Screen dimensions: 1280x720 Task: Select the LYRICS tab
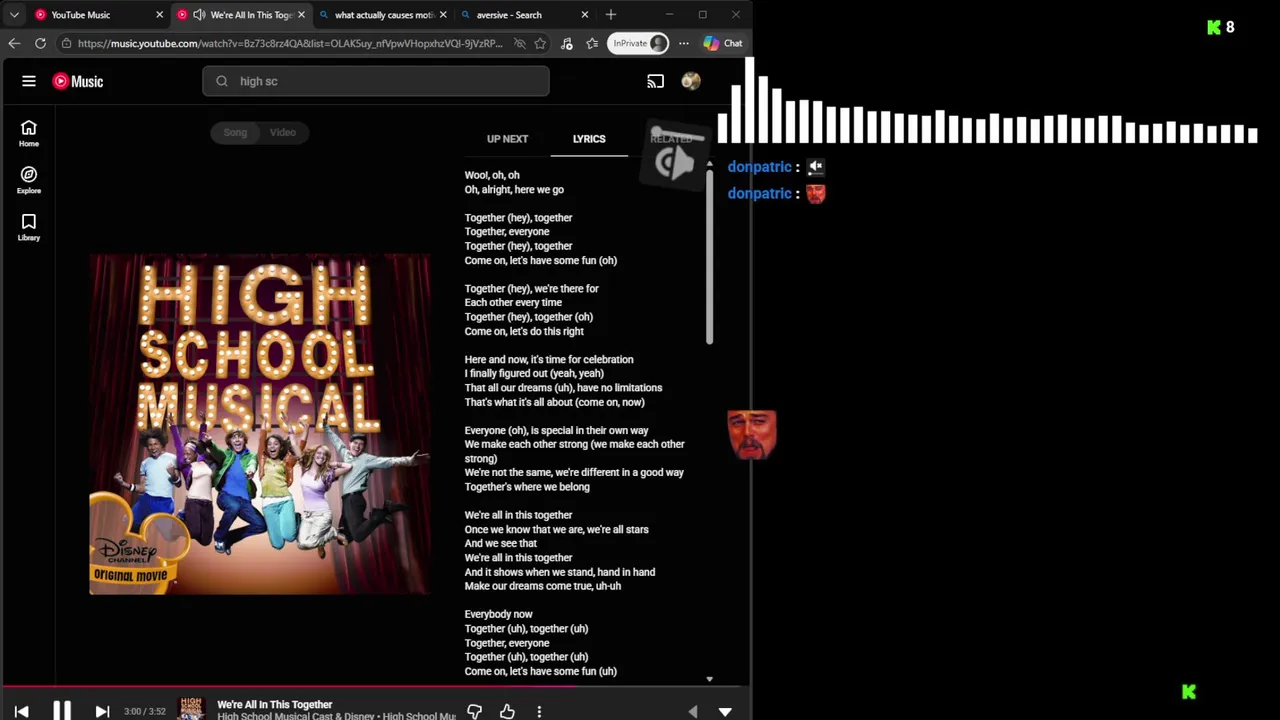pos(589,139)
